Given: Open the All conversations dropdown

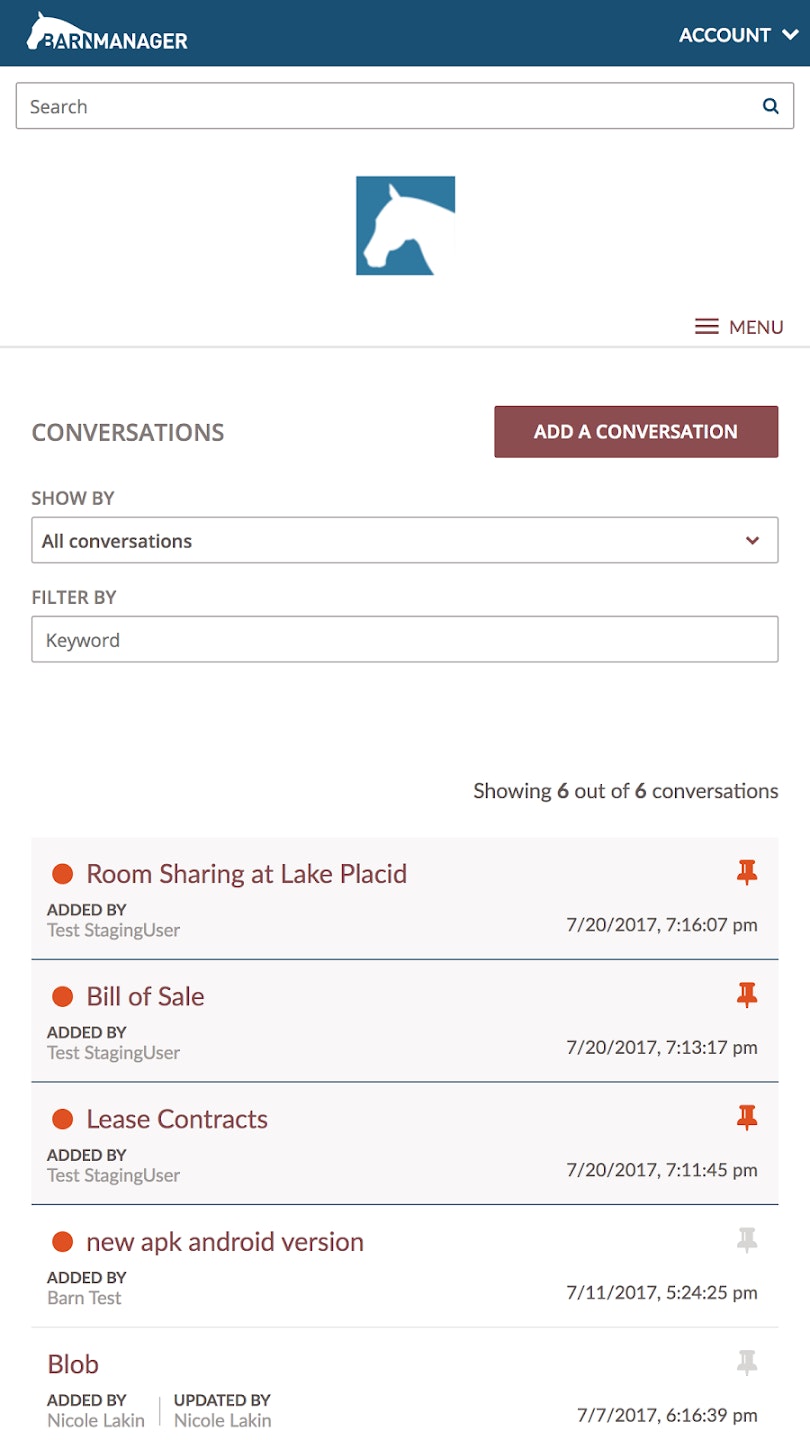Looking at the screenshot, I should [404, 541].
